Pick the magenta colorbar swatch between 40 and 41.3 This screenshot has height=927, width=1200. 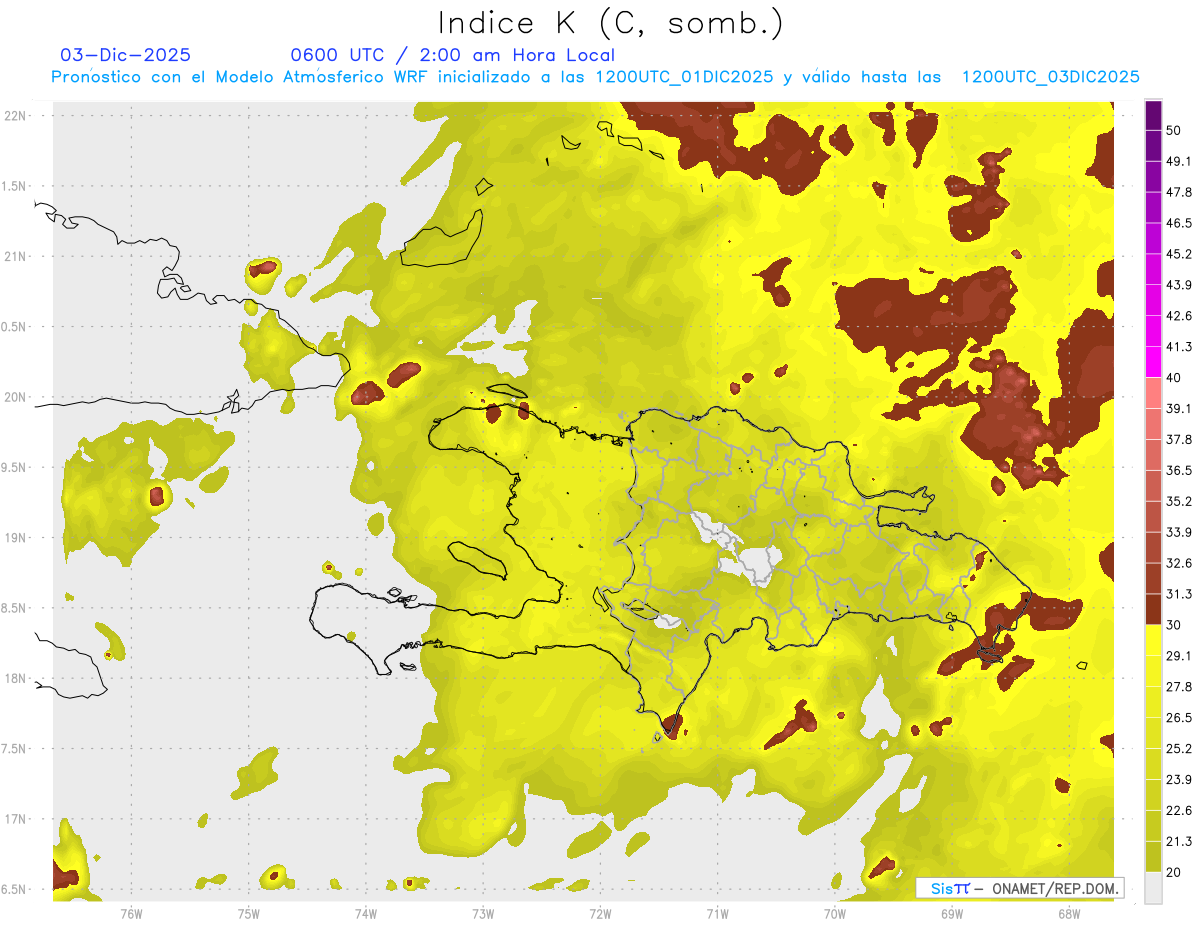pyautogui.click(x=1154, y=362)
